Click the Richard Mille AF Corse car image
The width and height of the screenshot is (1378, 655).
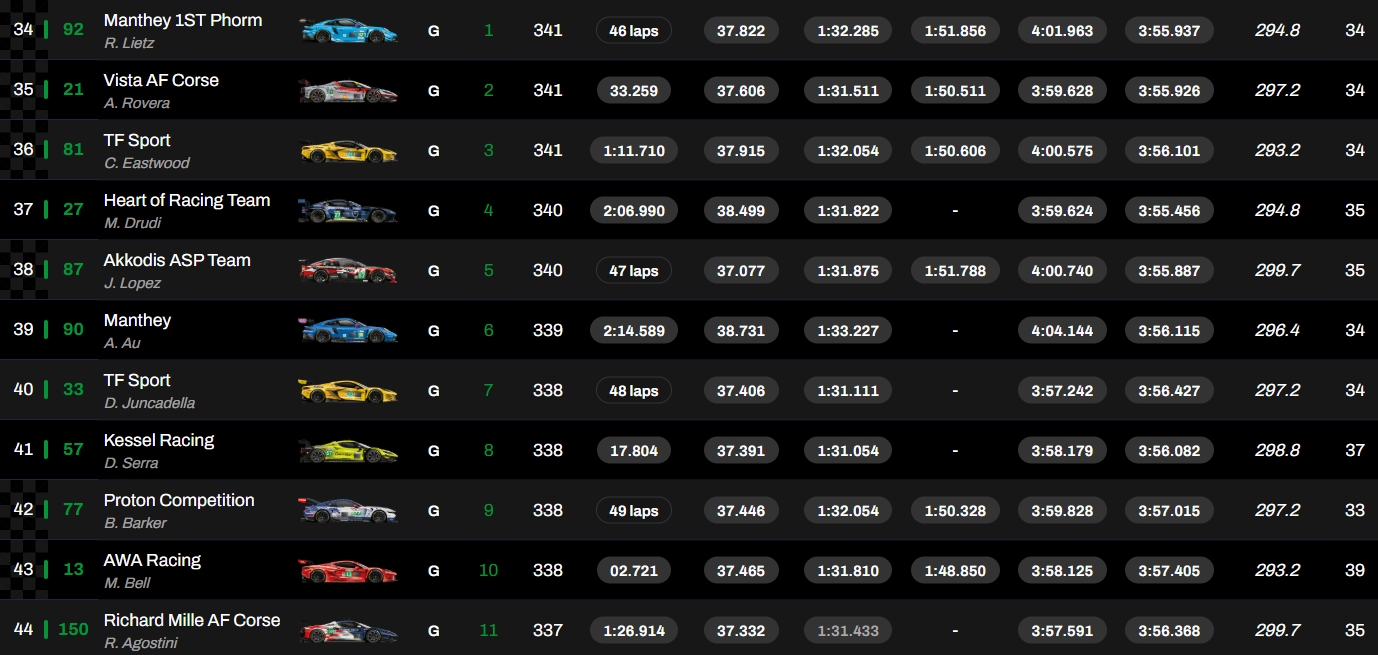348,631
